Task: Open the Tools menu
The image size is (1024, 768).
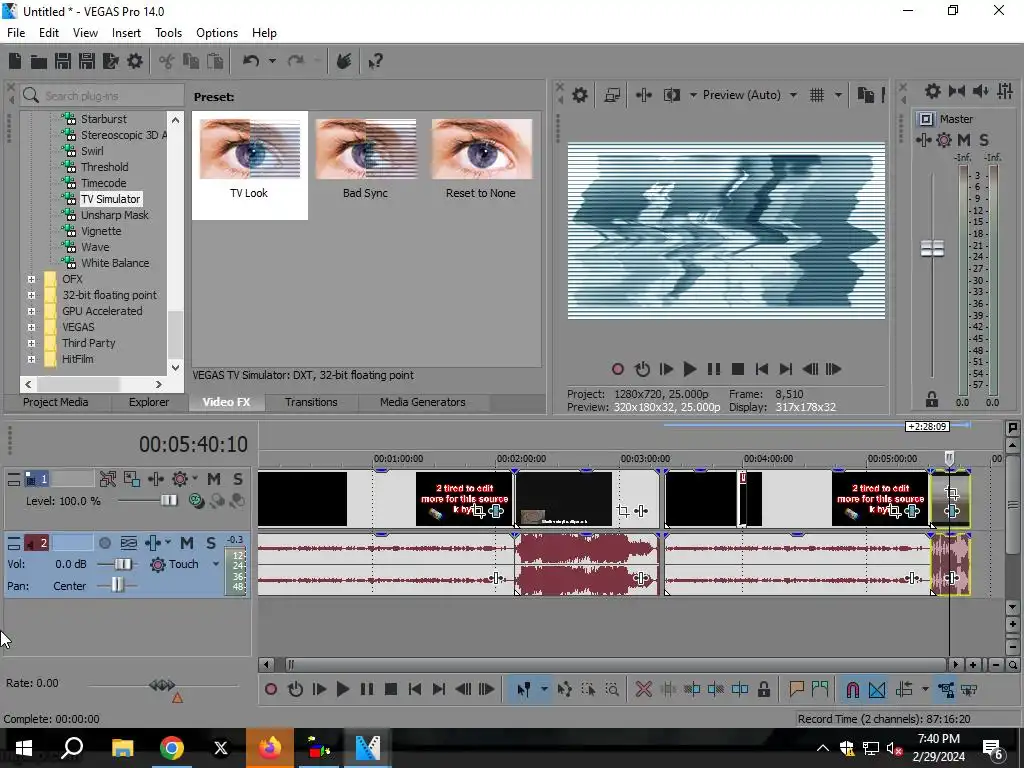Action: coord(168,33)
